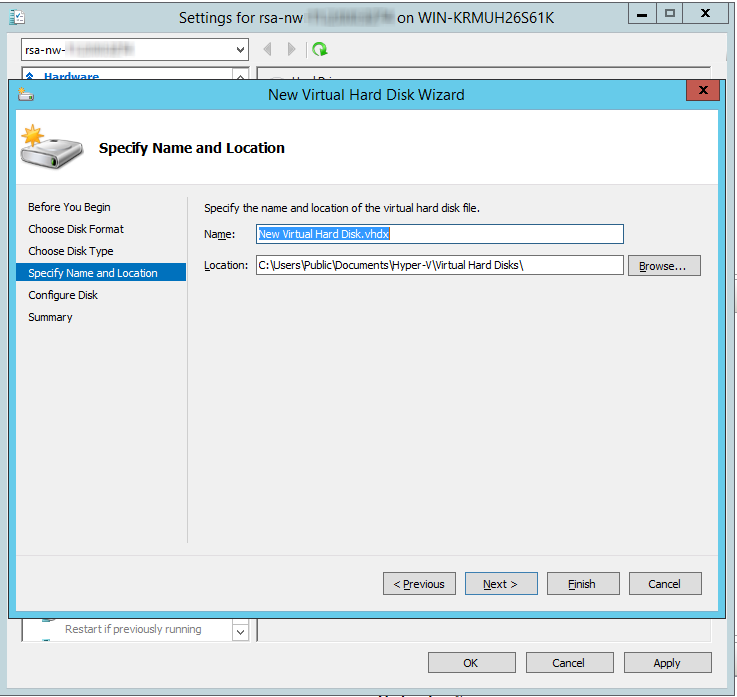Click the lower scroll arrow of settings list
The image size is (737, 697).
coord(240,632)
